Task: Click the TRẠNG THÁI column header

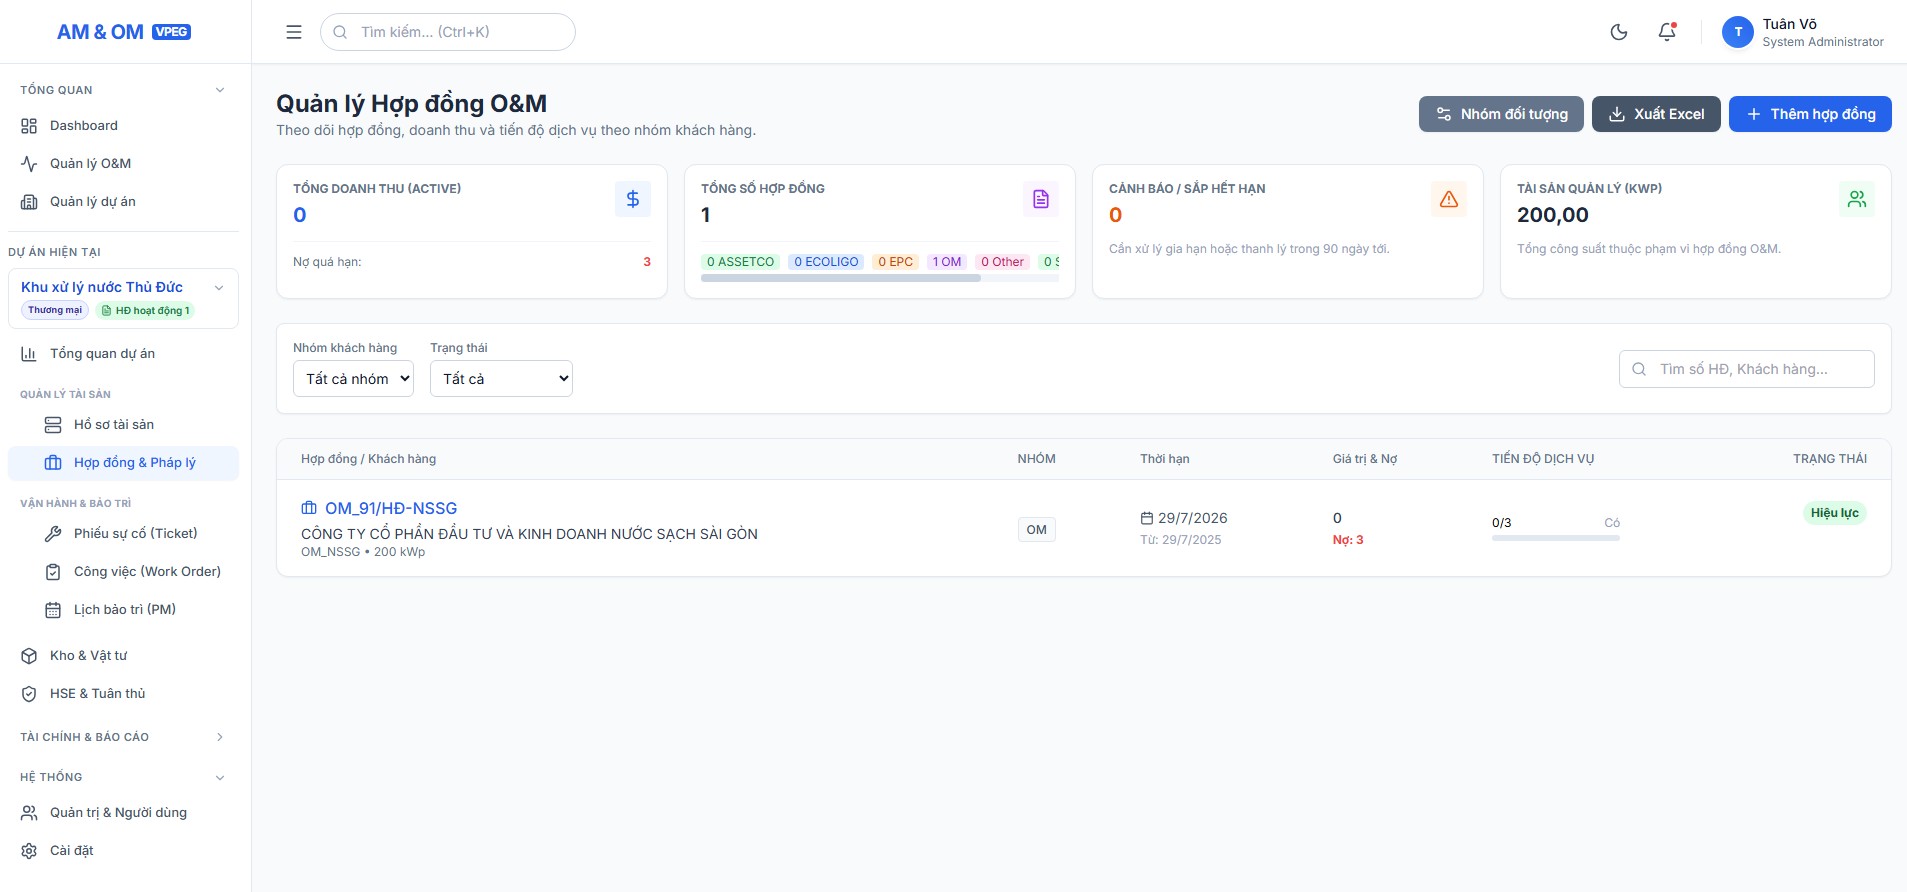Action: (1830, 459)
